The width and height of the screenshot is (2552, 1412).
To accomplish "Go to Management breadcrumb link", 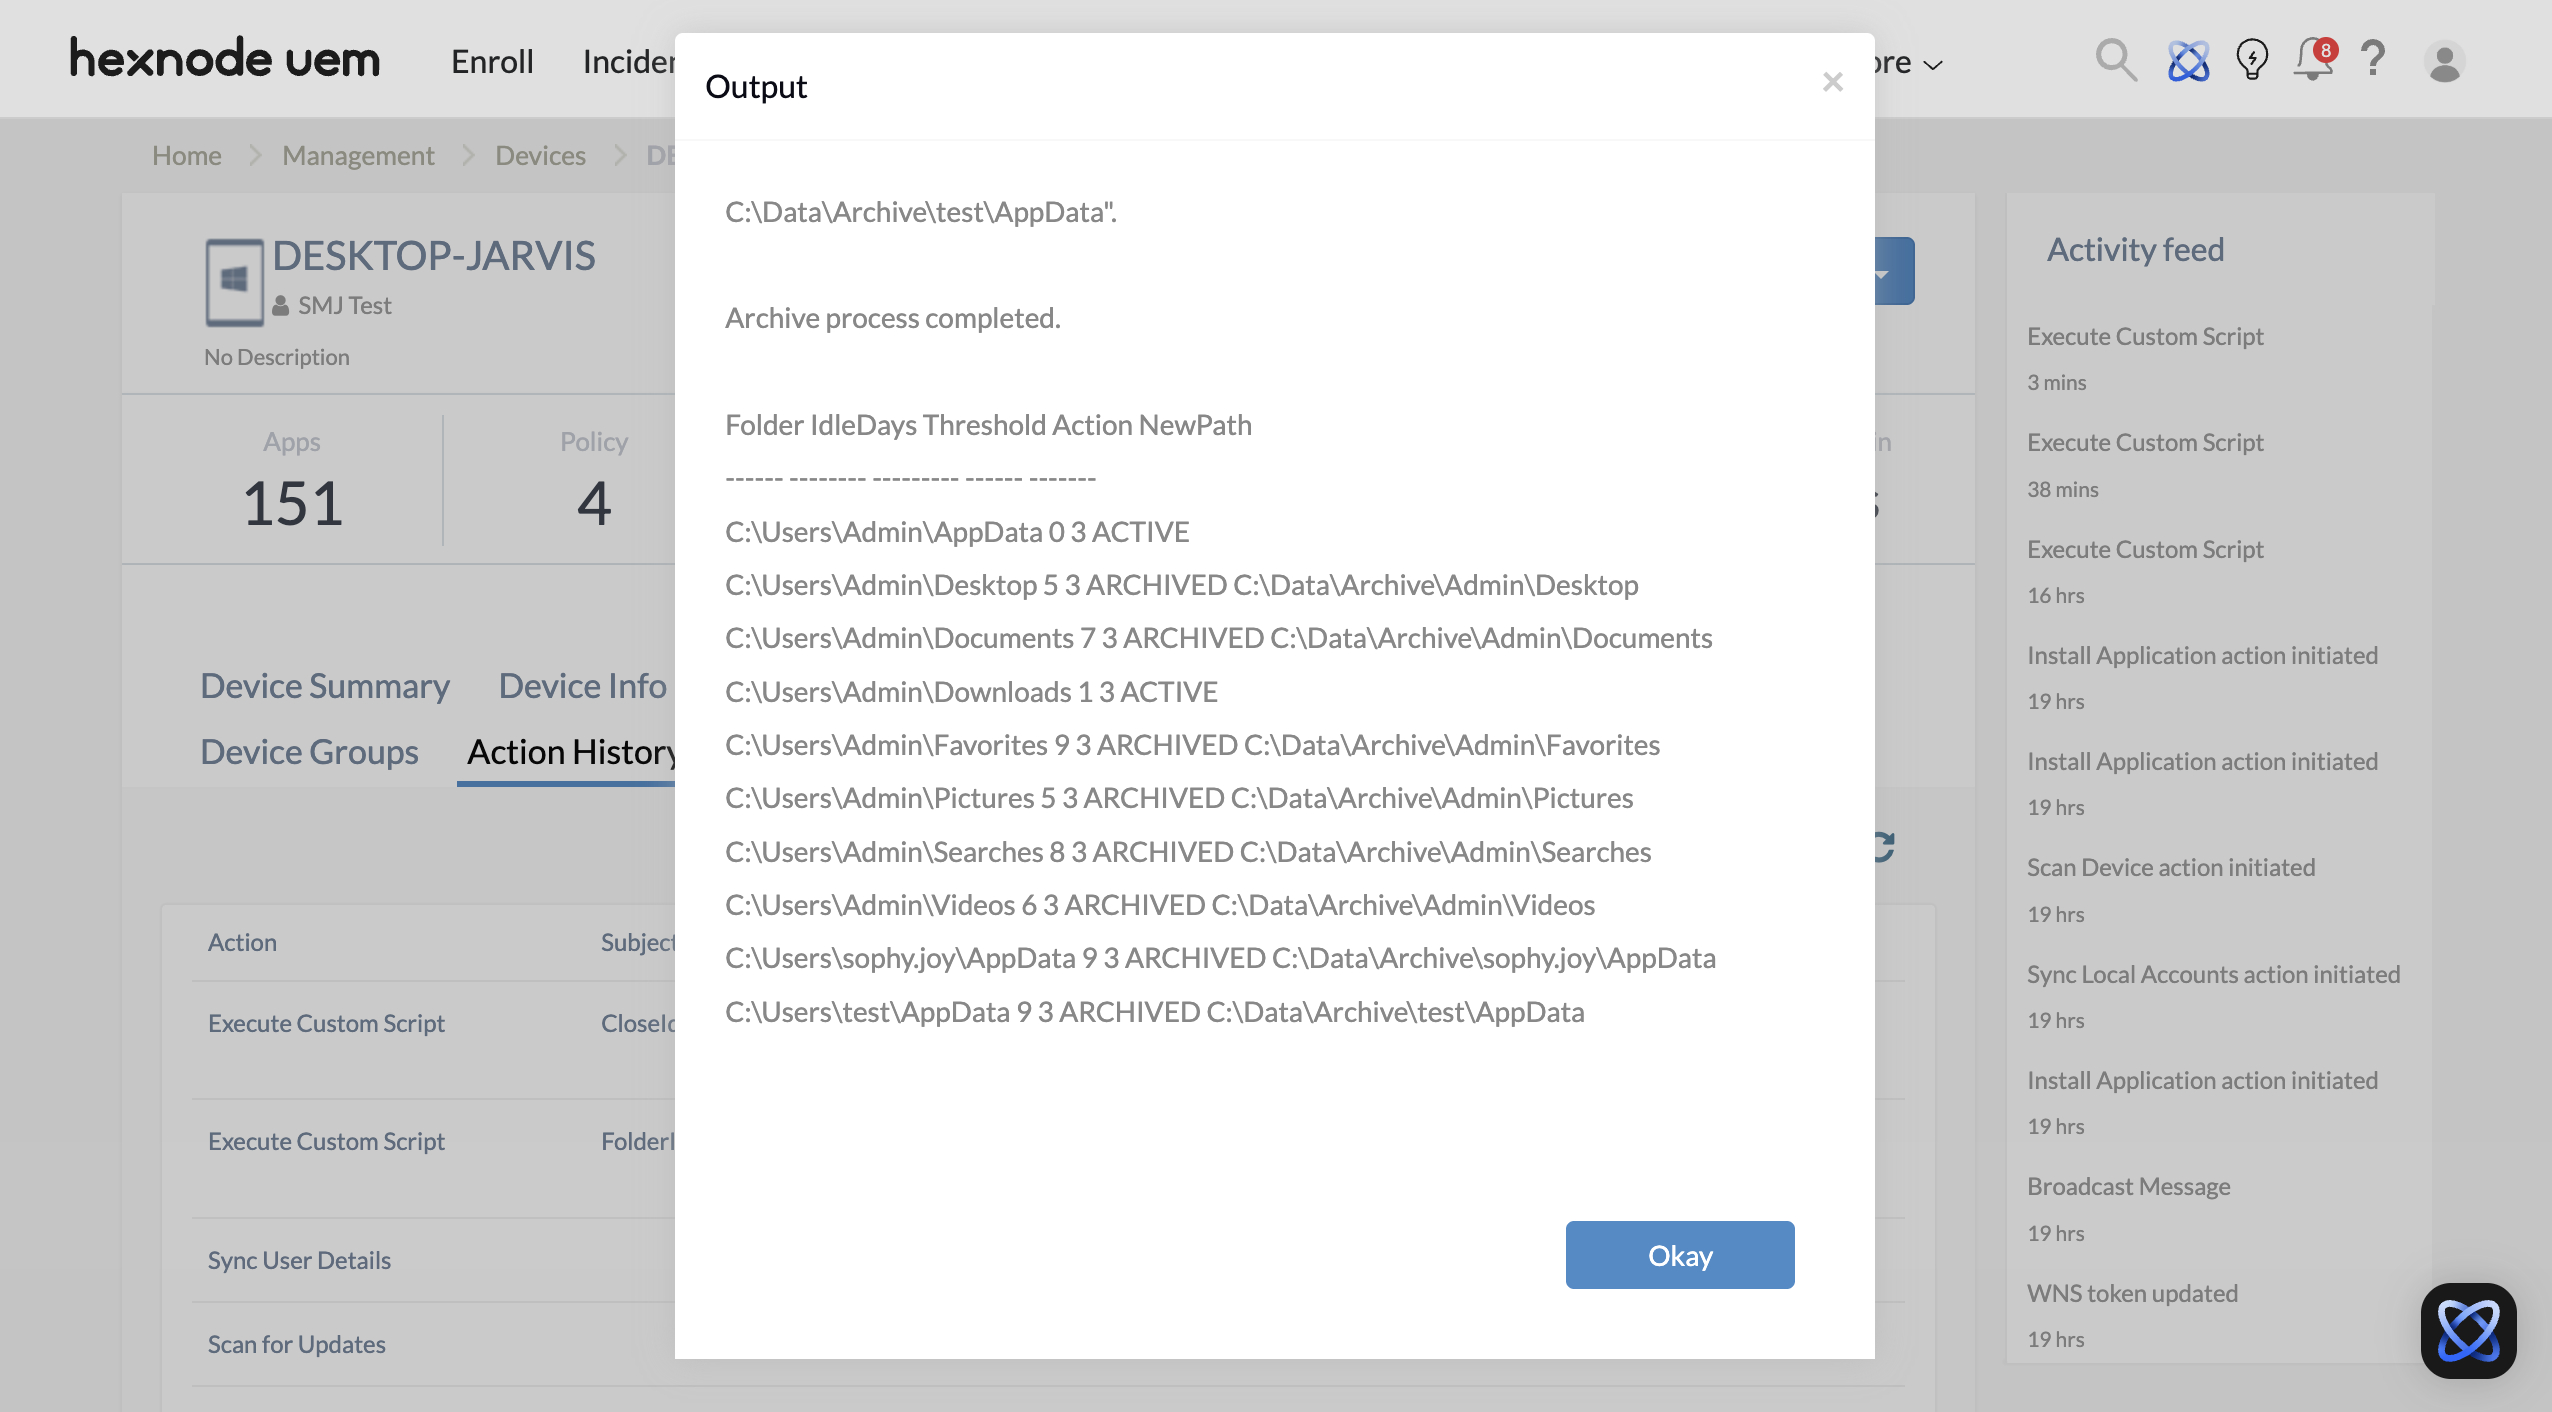I will (358, 156).
